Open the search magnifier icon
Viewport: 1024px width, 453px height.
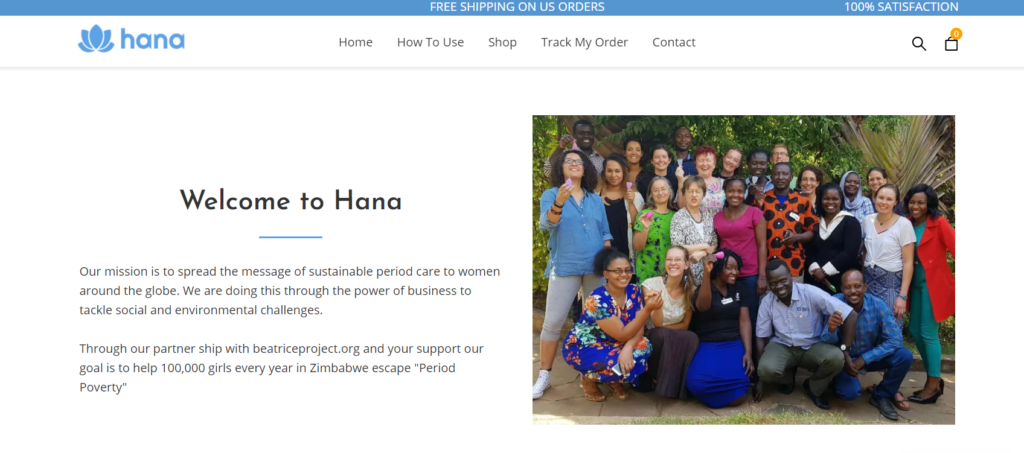tap(919, 44)
